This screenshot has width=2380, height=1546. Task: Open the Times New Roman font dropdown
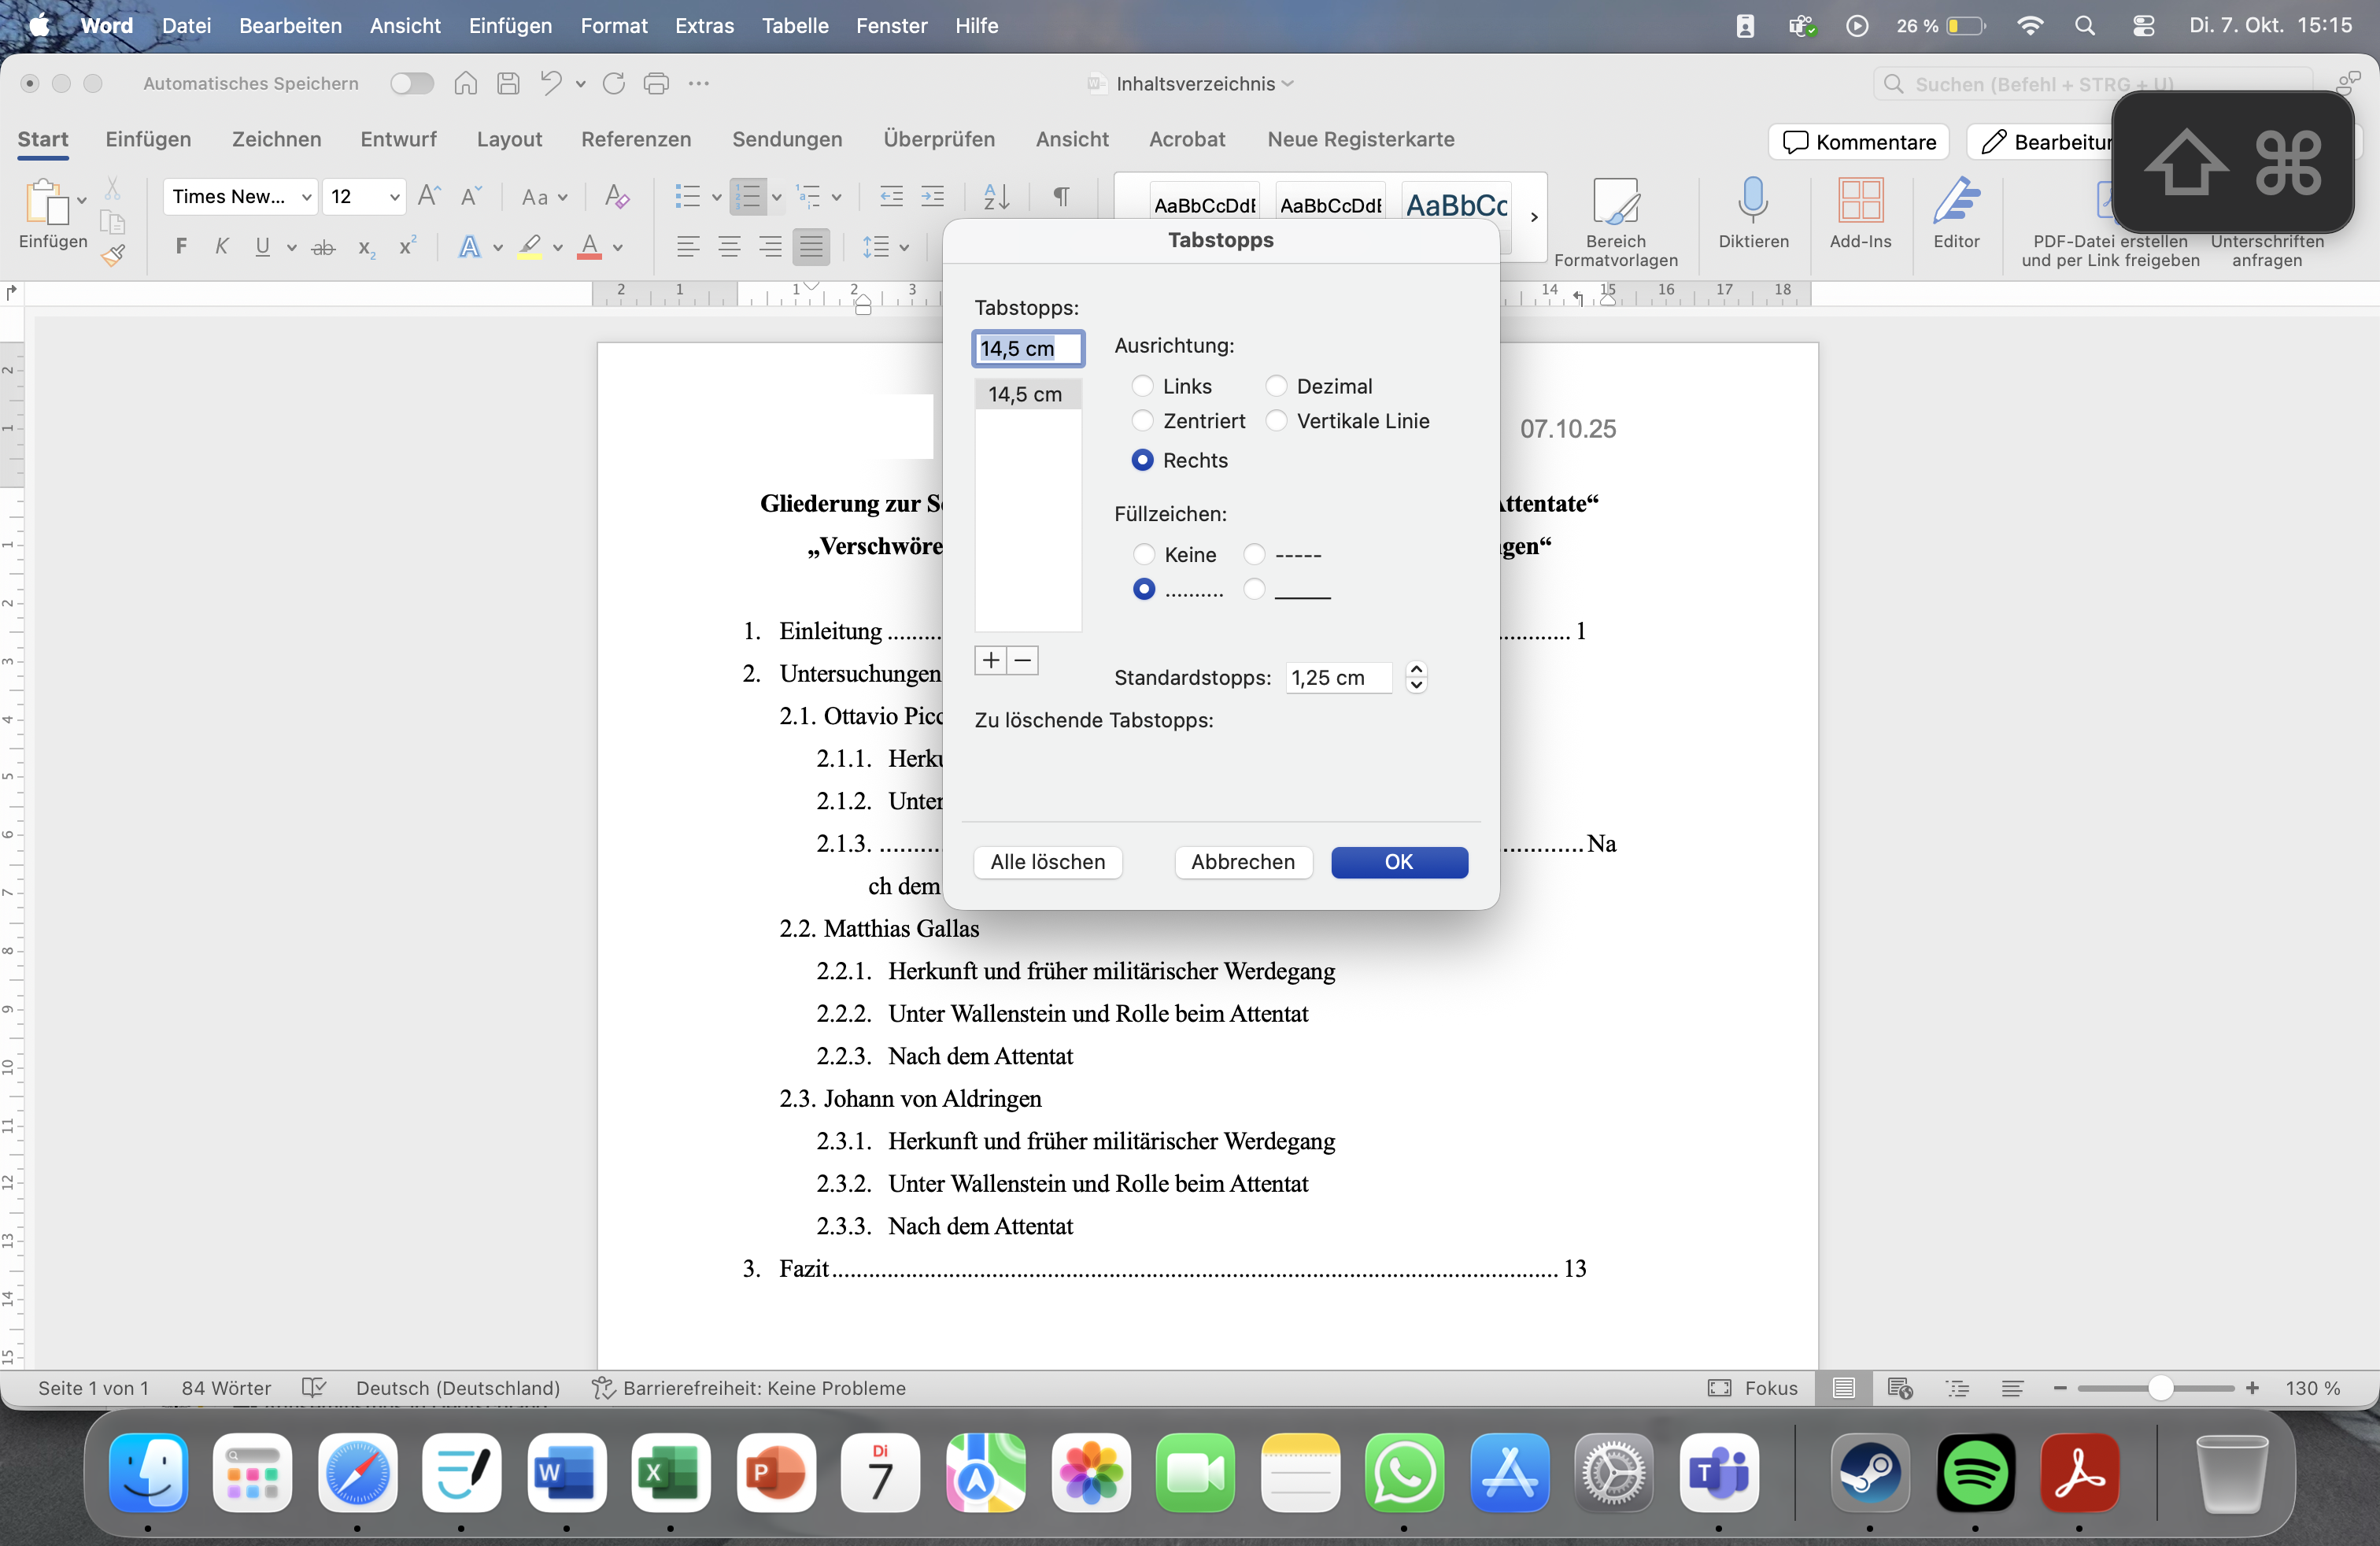tap(240, 196)
